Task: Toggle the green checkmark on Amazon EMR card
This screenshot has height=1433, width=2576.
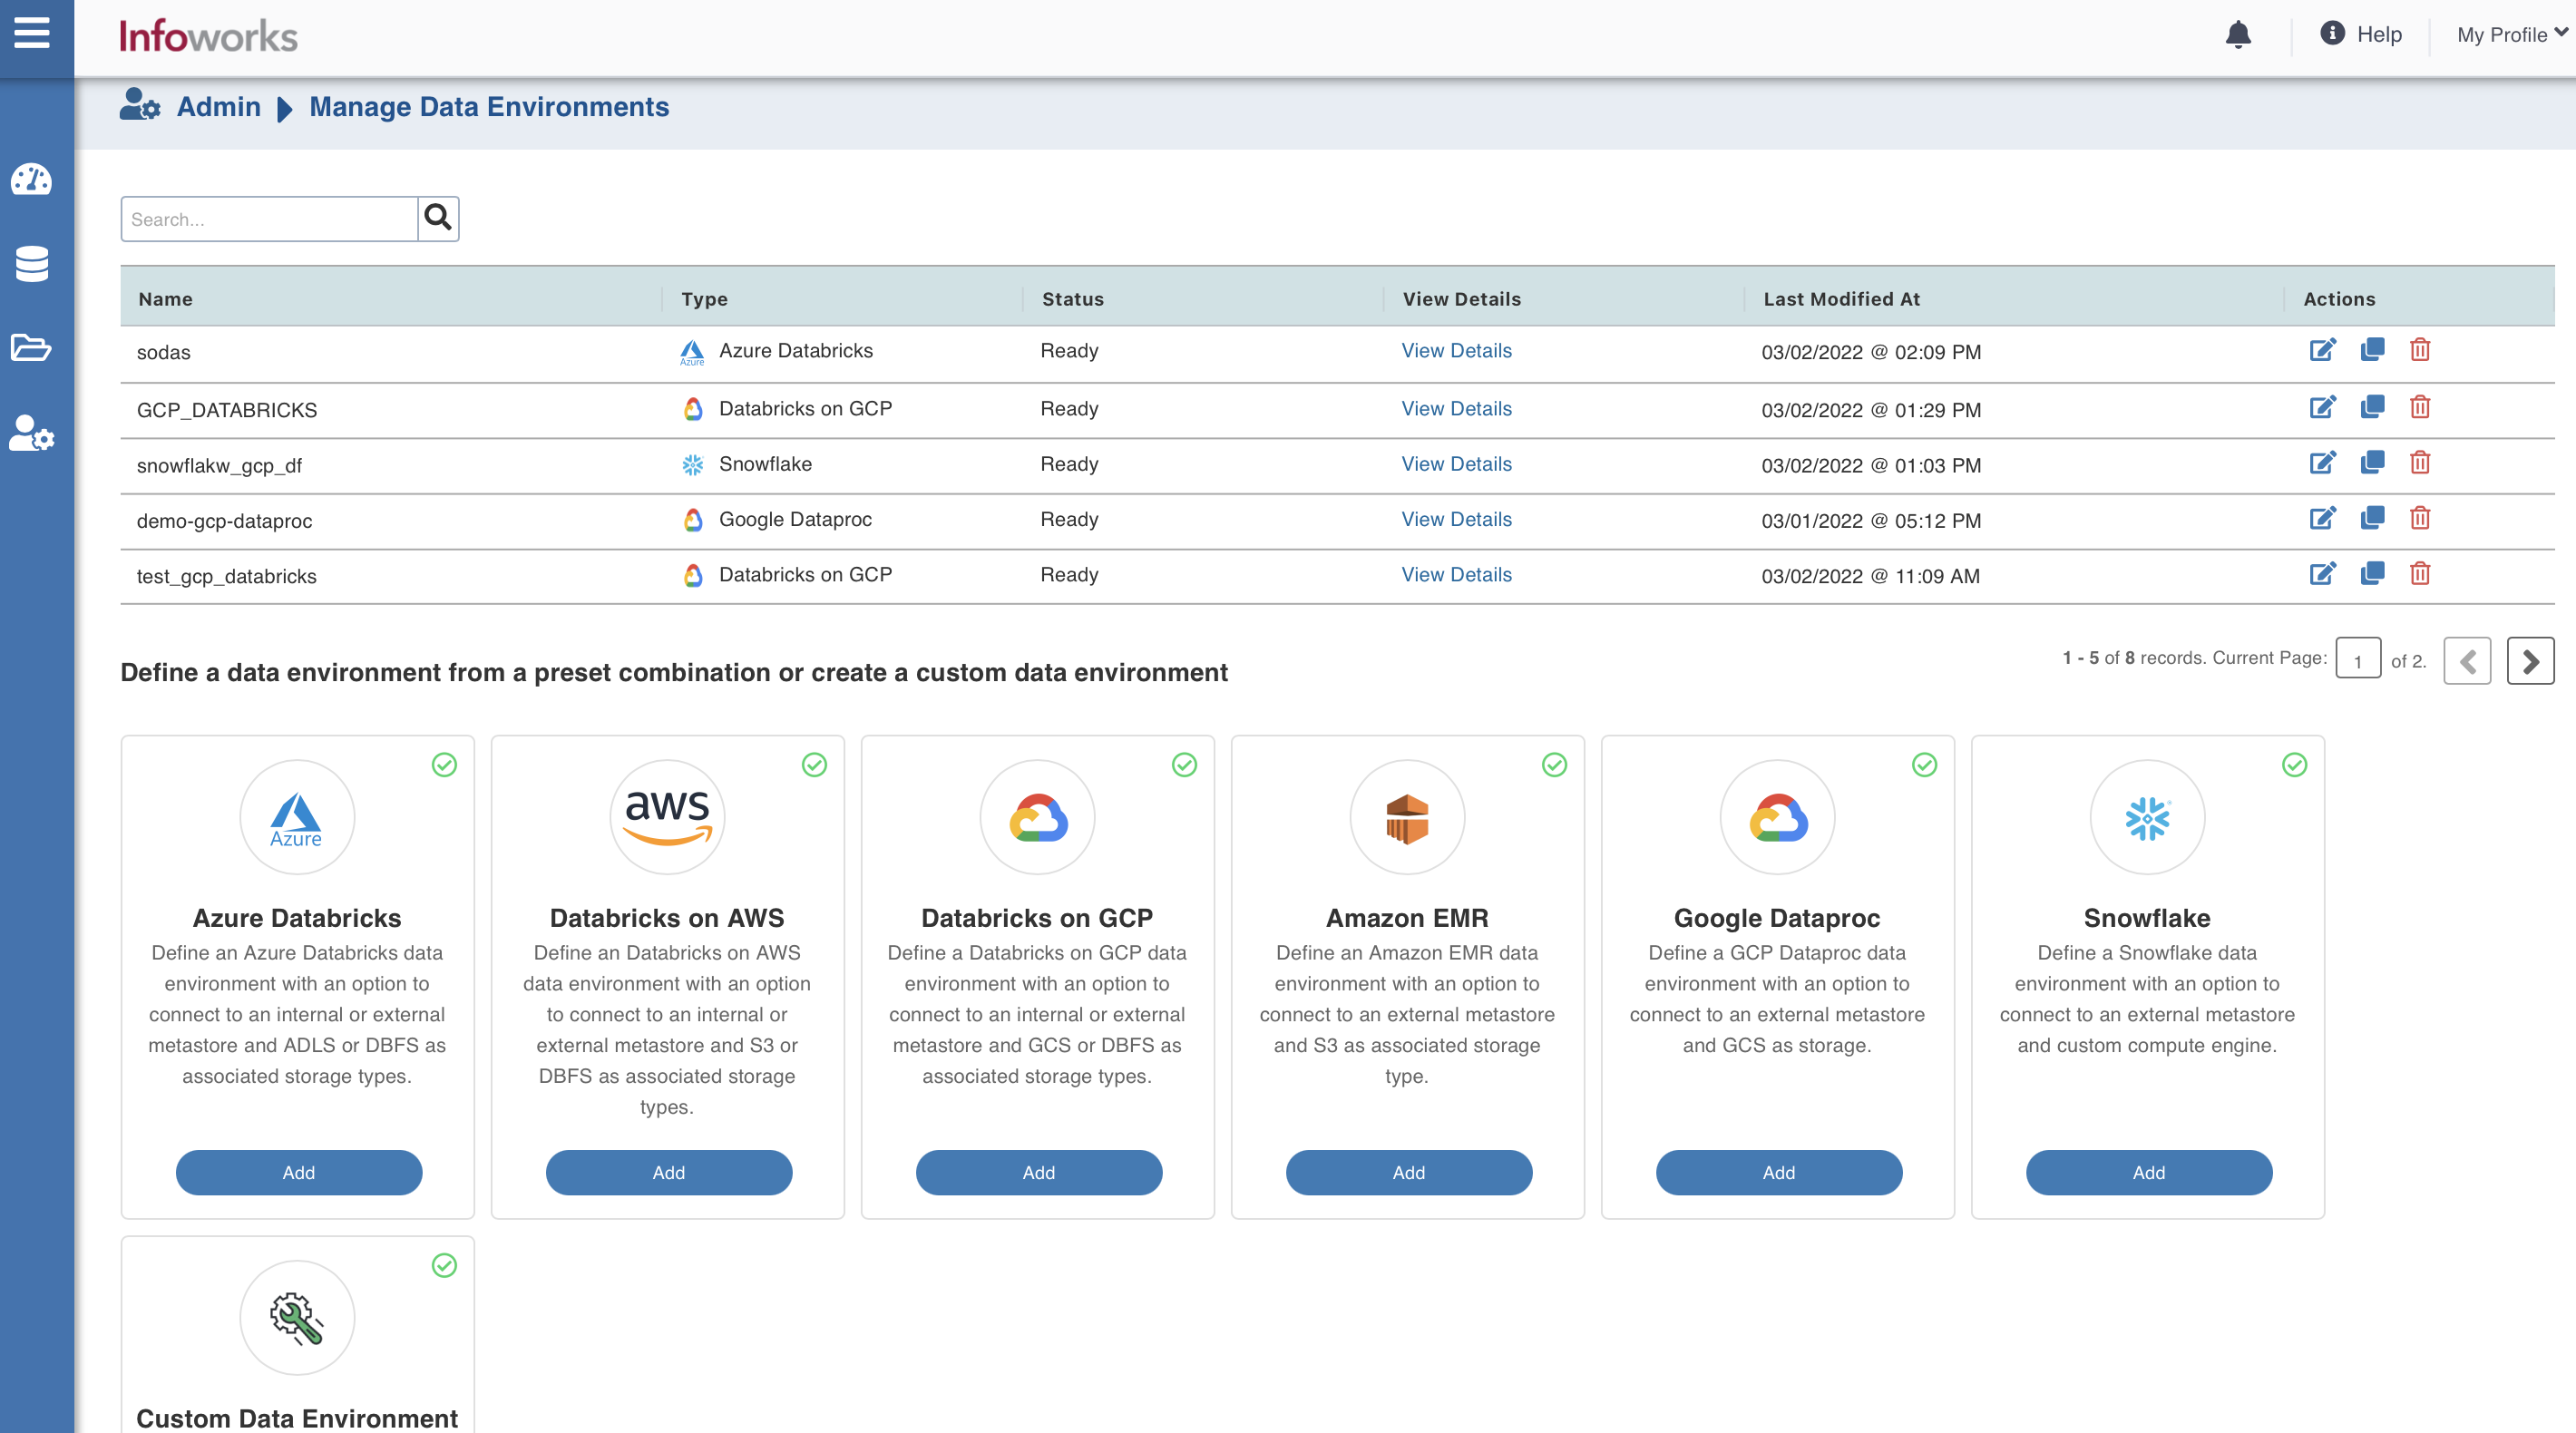Action: click(x=1554, y=765)
